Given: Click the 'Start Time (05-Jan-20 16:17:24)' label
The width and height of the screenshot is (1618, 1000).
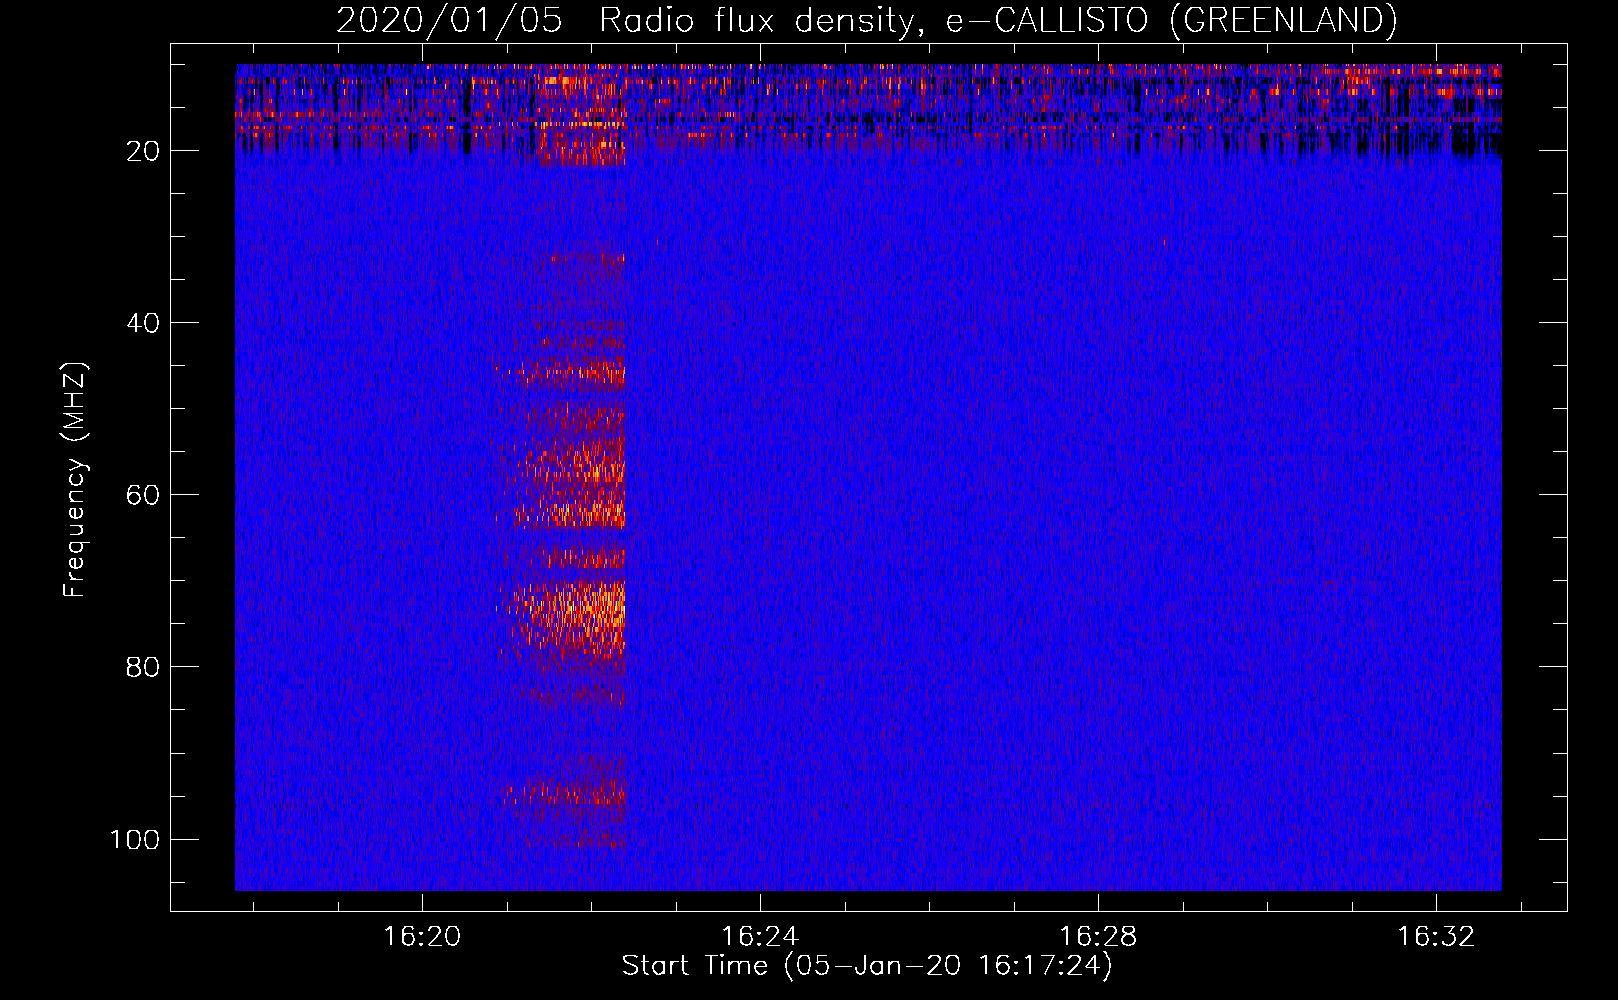Looking at the screenshot, I should pyautogui.click(x=867, y=966).
